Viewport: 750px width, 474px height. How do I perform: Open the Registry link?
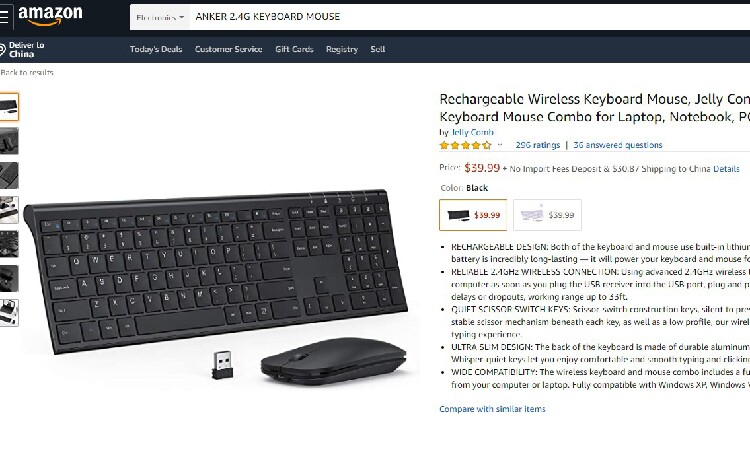pos(342,49)
